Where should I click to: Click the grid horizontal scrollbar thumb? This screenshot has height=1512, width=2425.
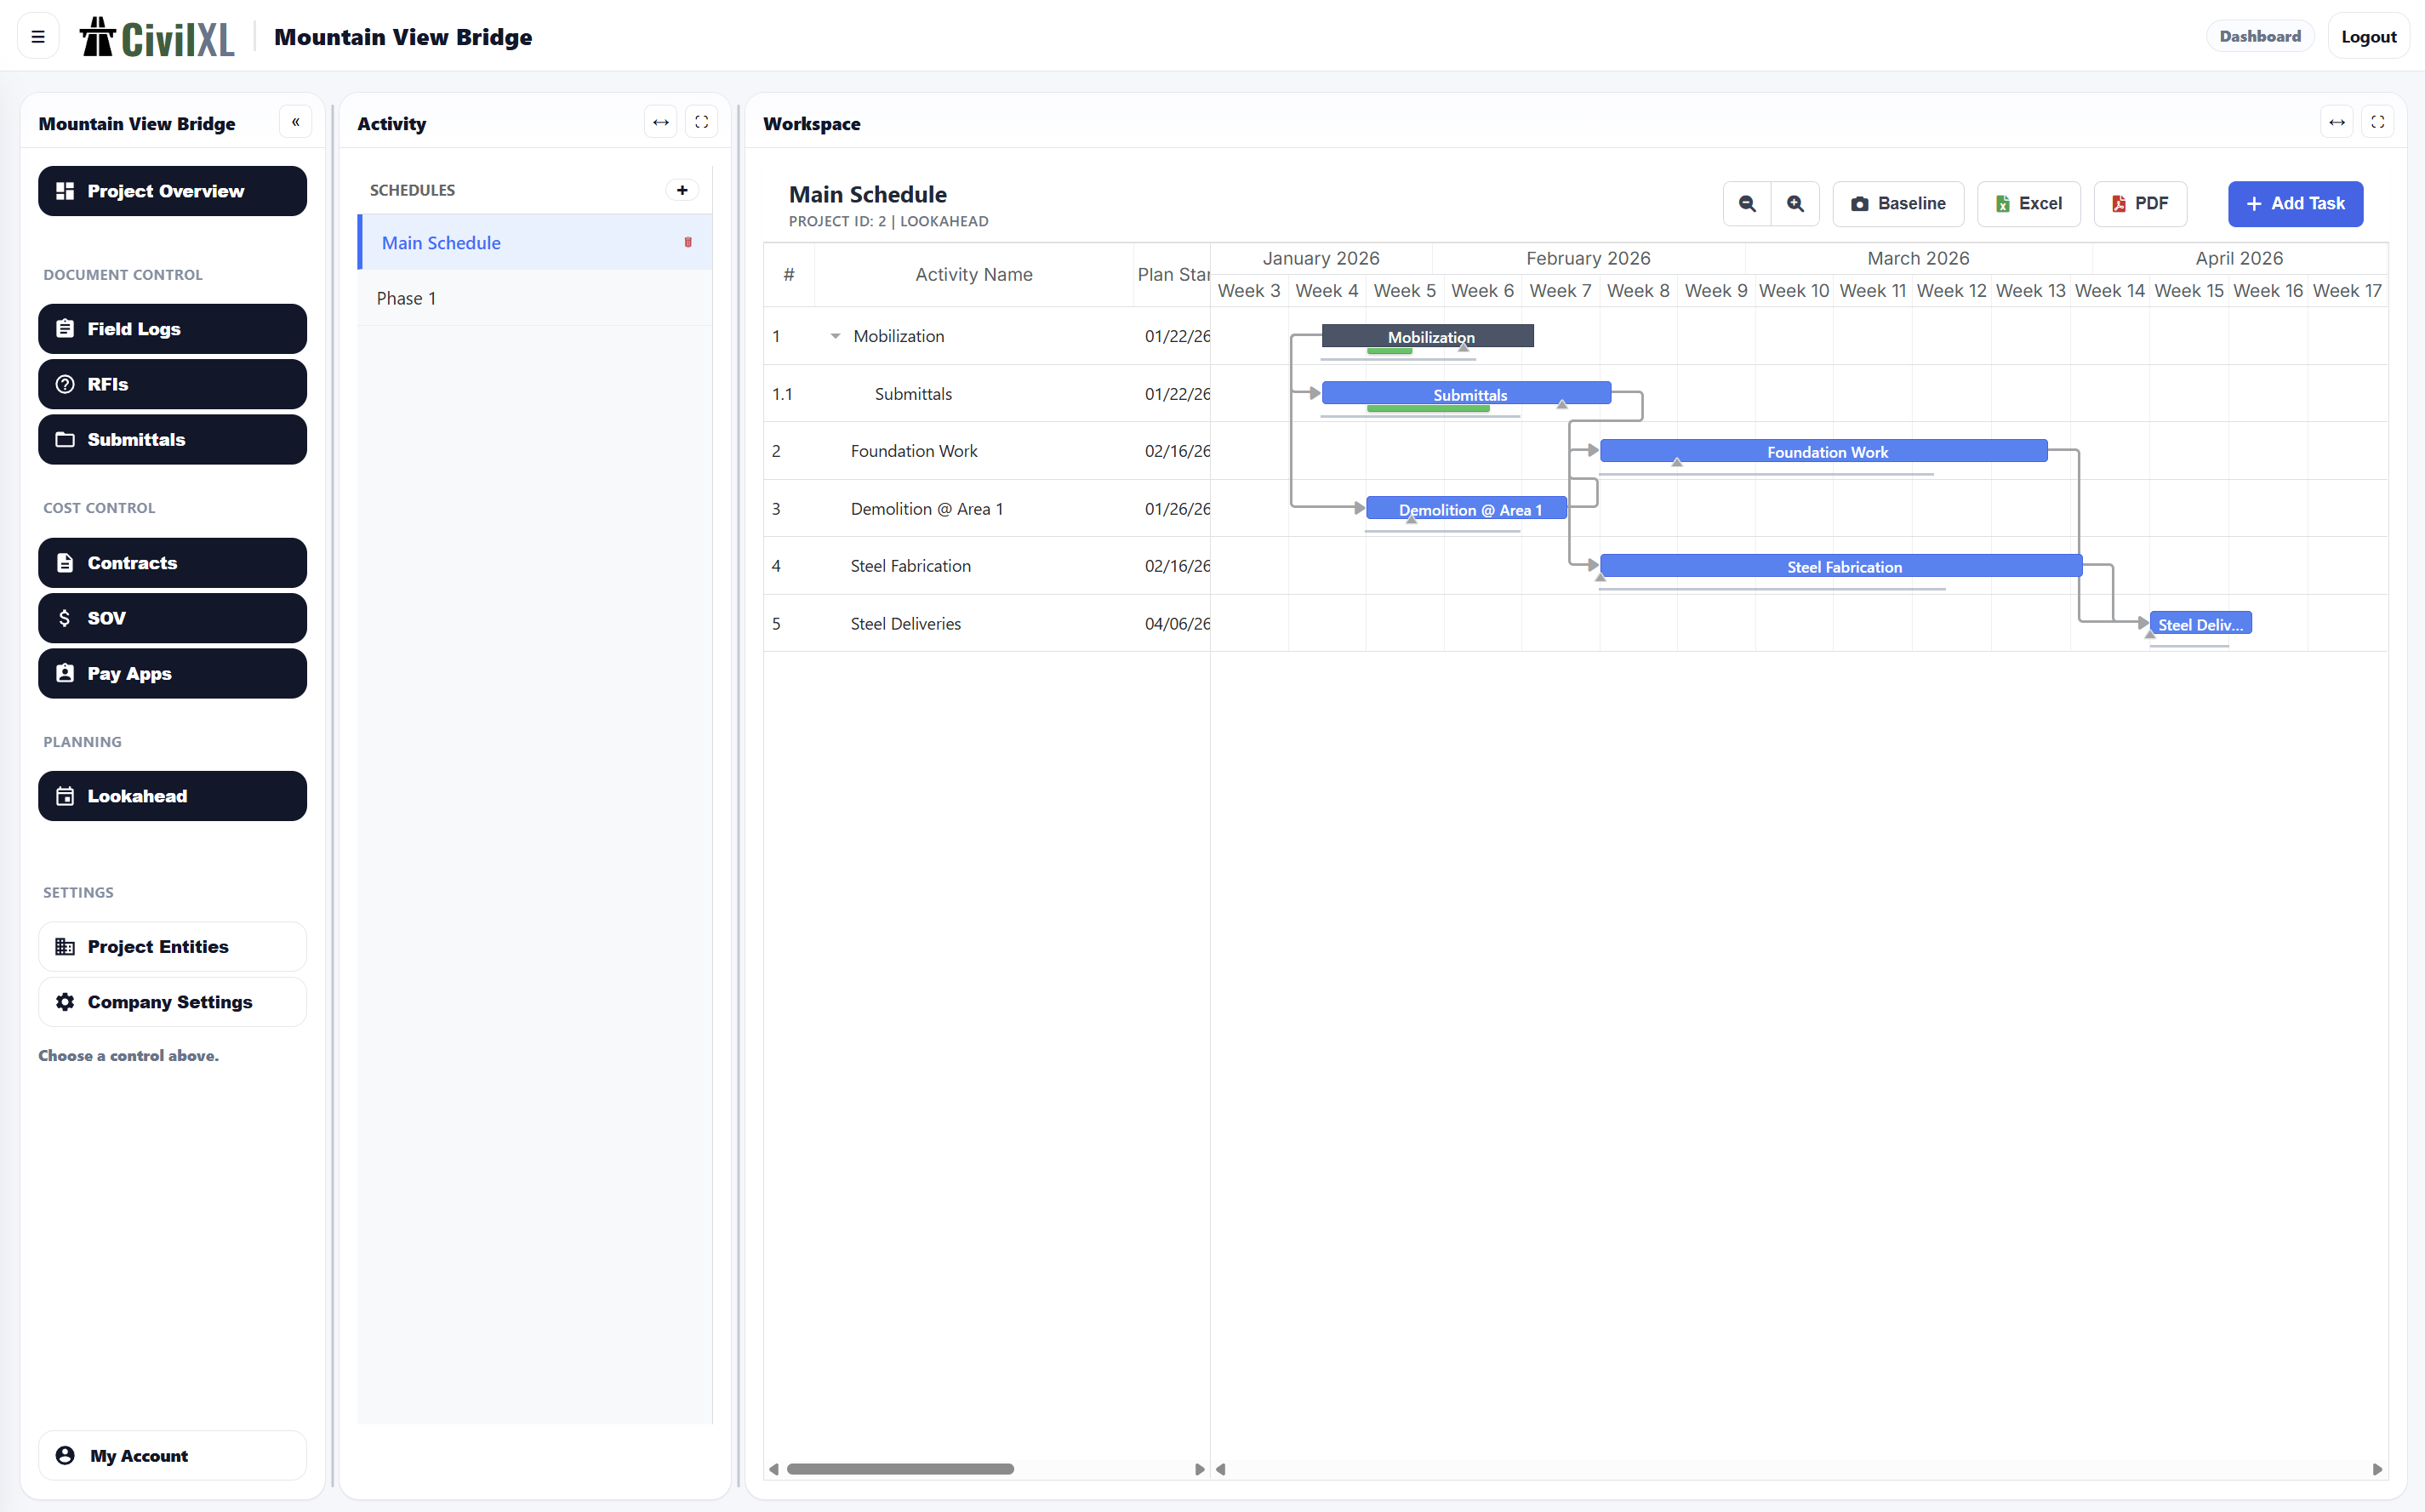coord(899,1469)
